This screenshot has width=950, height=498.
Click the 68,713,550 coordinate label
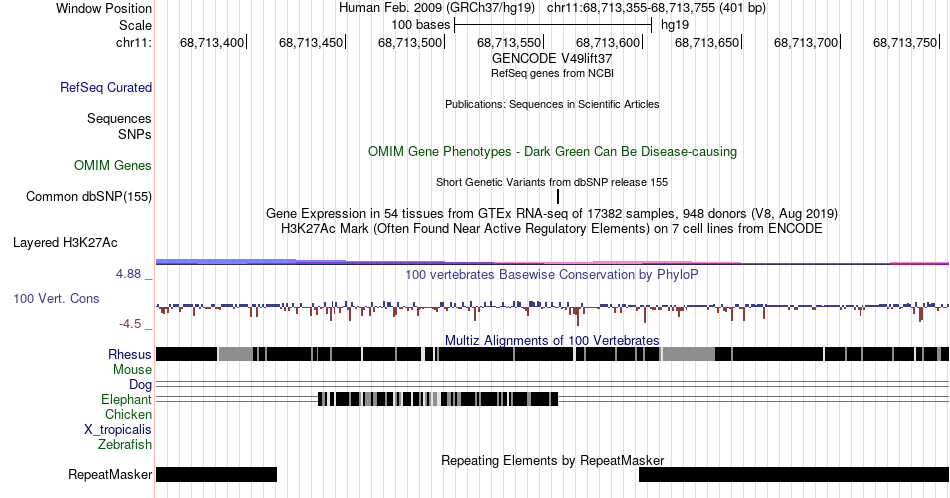508,42
